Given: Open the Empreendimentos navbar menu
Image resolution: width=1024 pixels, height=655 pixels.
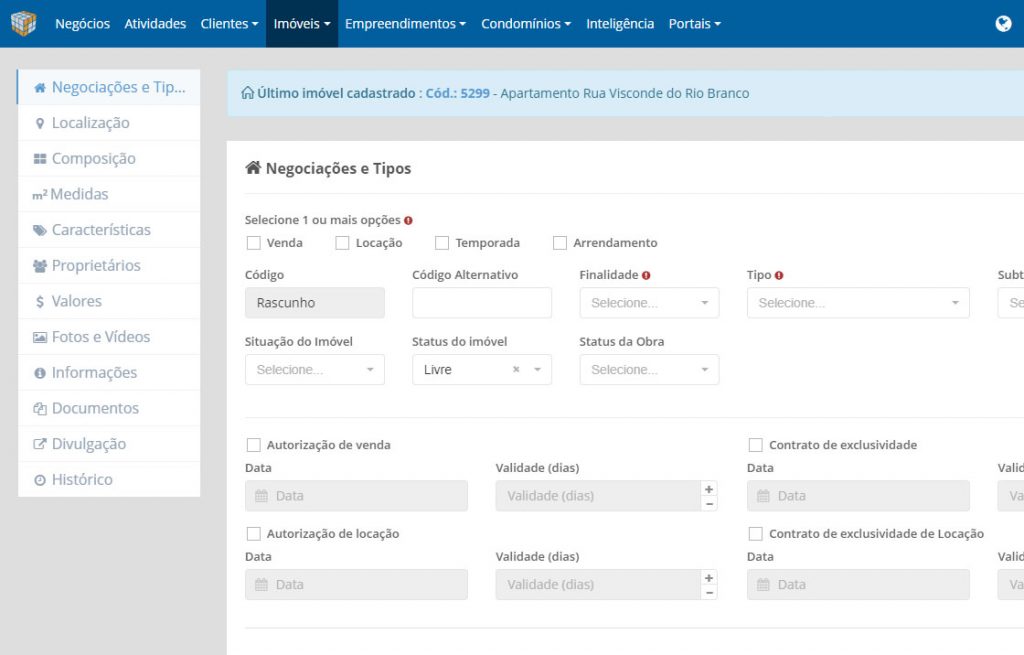Looking at the screenshot, I should pos(406,24).
